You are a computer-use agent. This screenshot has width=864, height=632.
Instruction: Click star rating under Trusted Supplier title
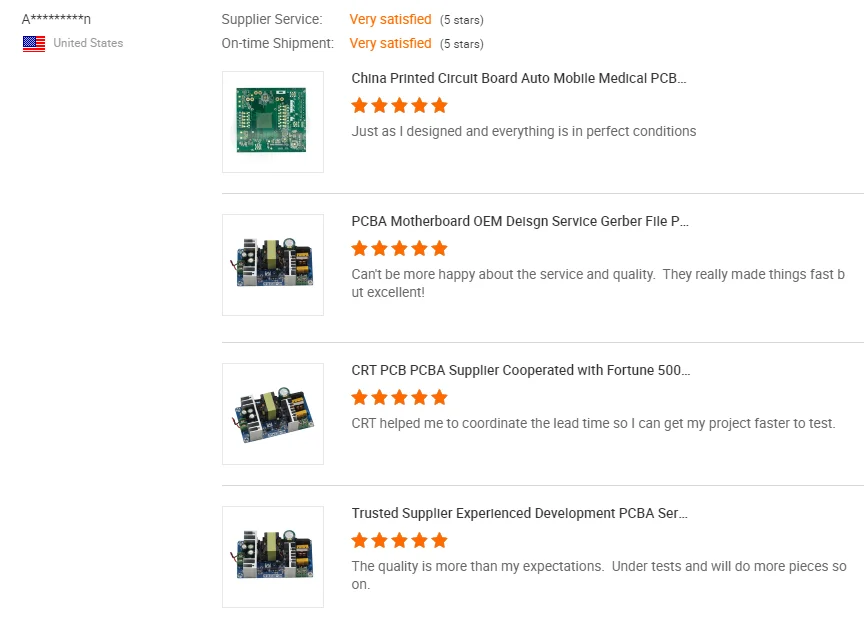(399, 540)
